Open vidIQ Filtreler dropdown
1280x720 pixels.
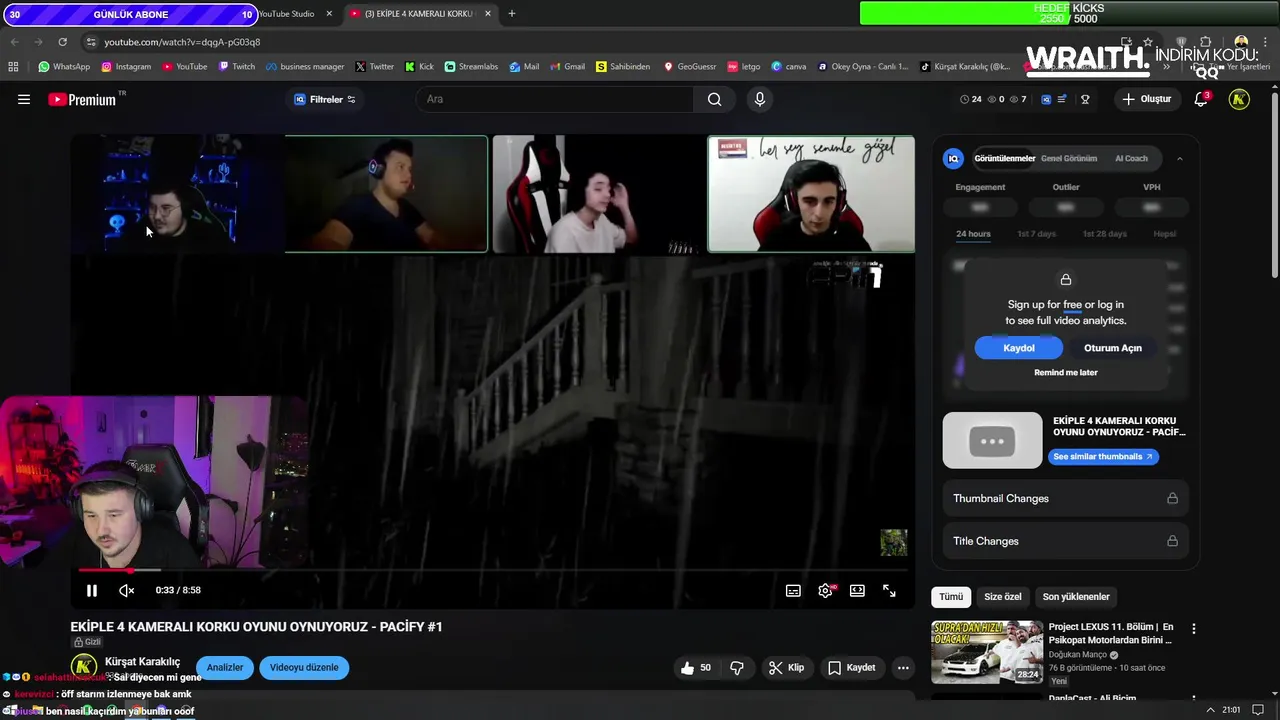[x=325, y=99]
